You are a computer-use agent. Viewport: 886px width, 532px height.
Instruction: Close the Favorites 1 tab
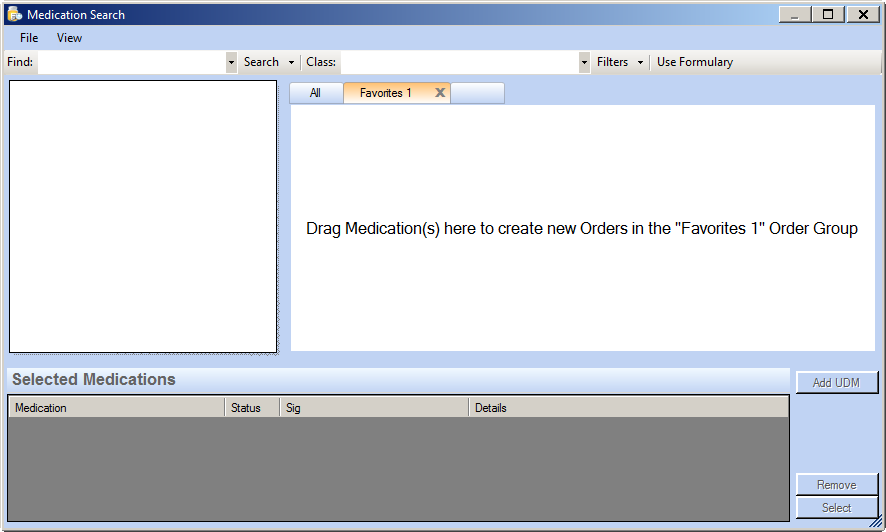tap(440, 93)
